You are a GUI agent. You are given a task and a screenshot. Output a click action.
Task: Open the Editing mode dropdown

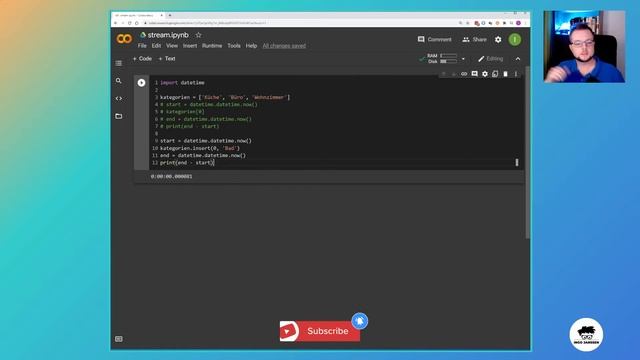491,59
